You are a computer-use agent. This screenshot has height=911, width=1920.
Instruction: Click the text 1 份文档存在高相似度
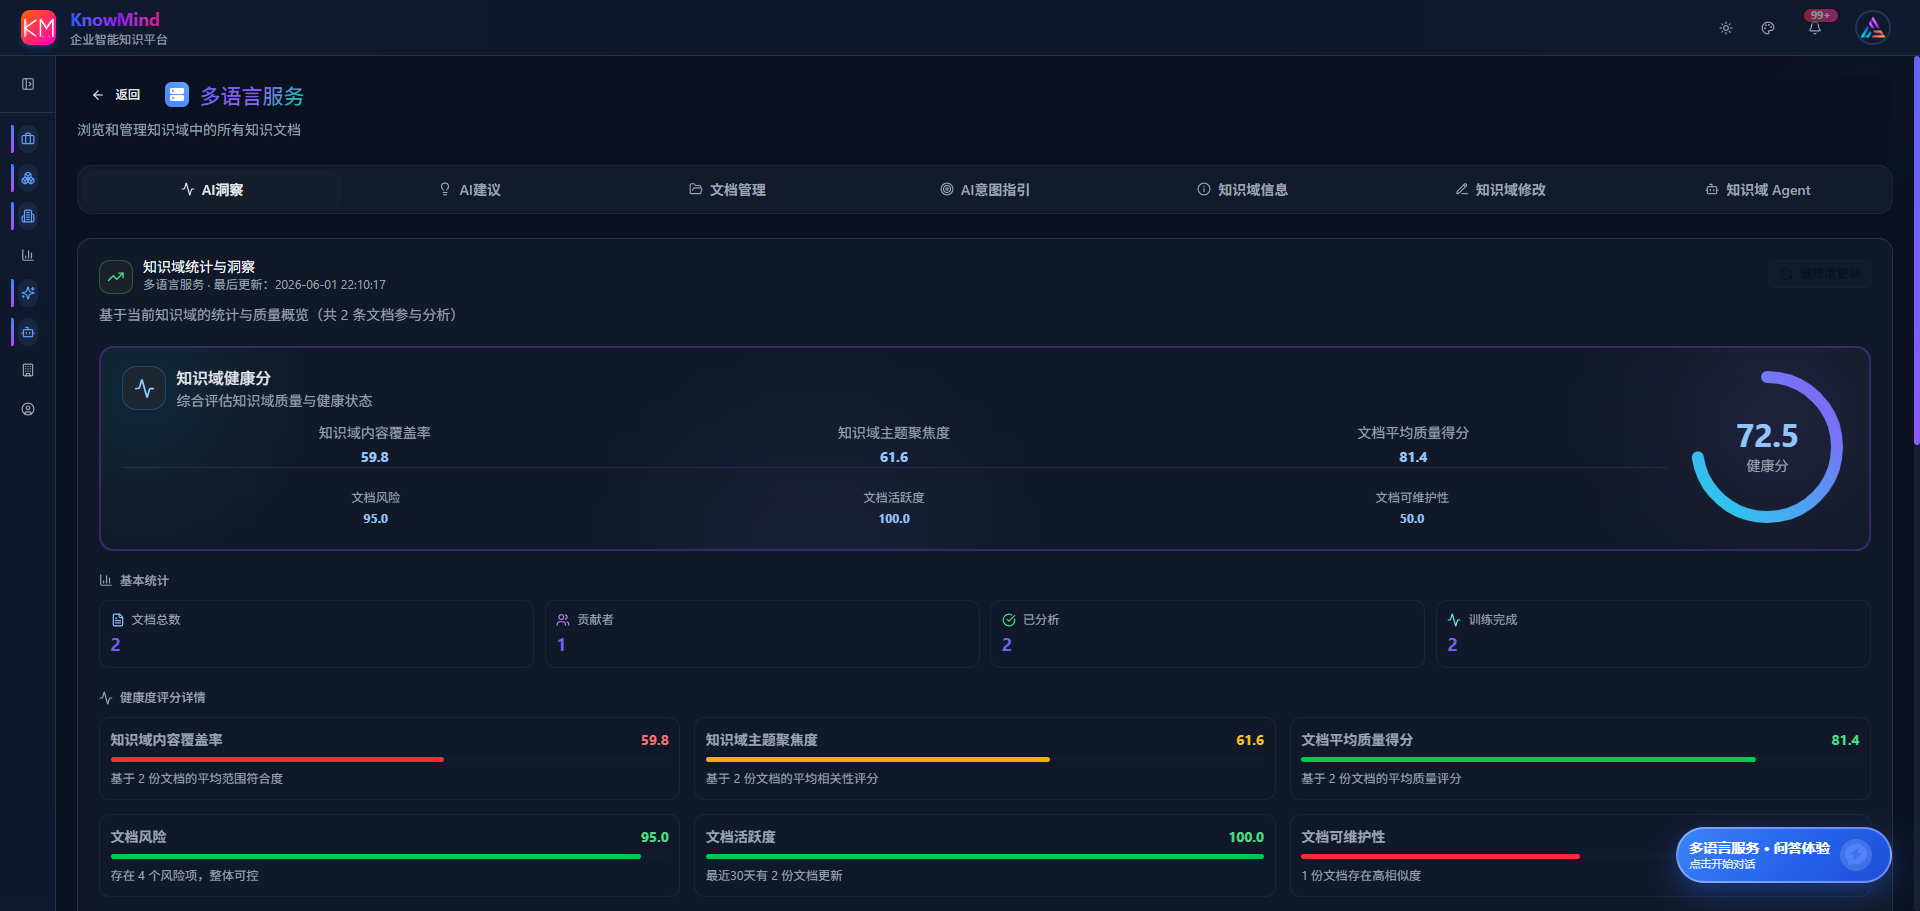click(x=1361, y=876)
